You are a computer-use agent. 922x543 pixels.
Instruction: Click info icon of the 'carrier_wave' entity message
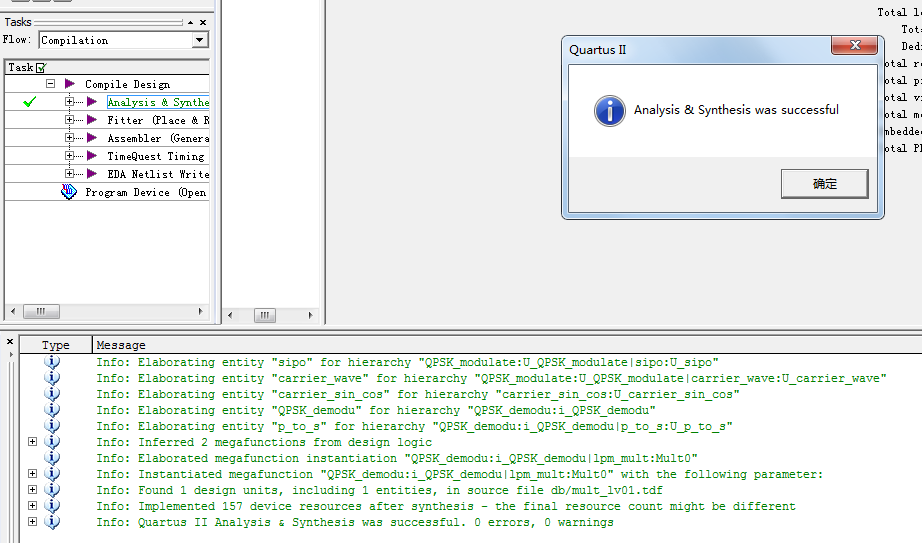coord(52,378)
